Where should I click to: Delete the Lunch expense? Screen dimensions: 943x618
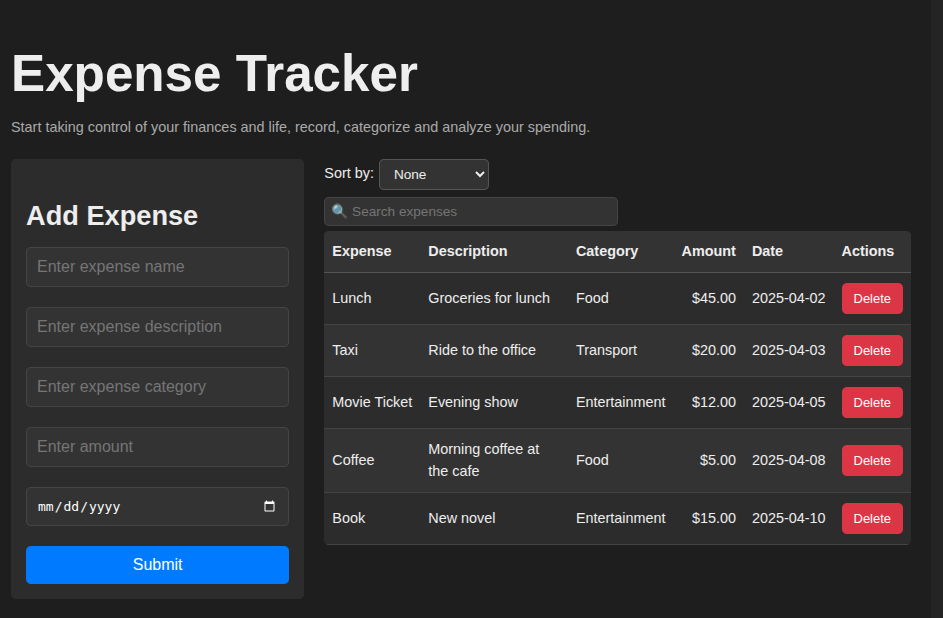point(871,298)
